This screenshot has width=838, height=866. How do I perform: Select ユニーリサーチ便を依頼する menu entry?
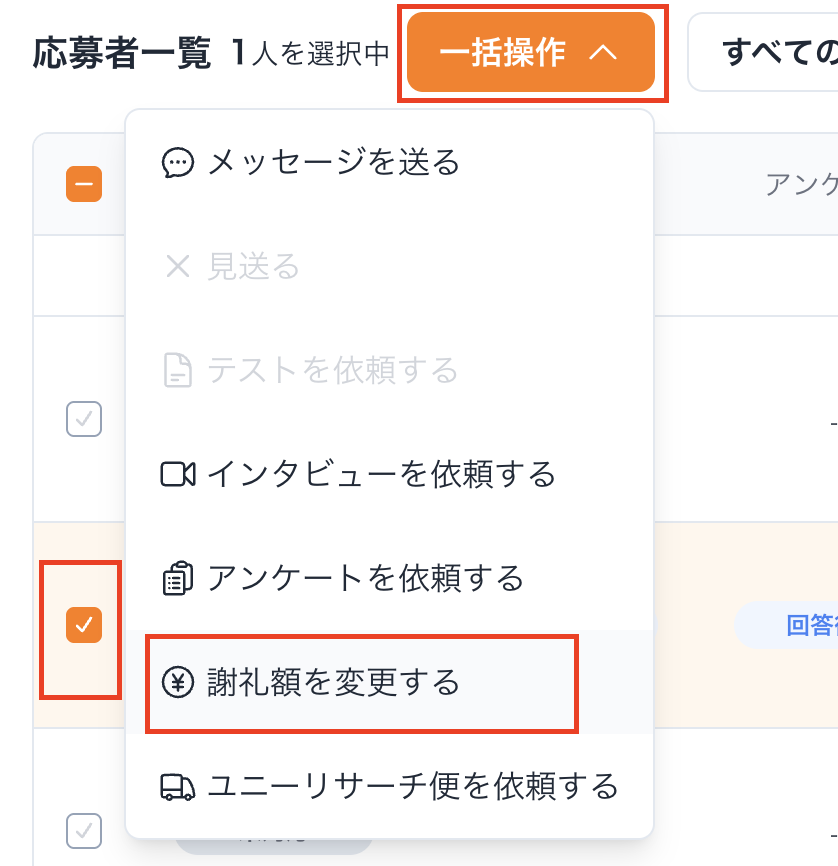[x=413, y=787]
